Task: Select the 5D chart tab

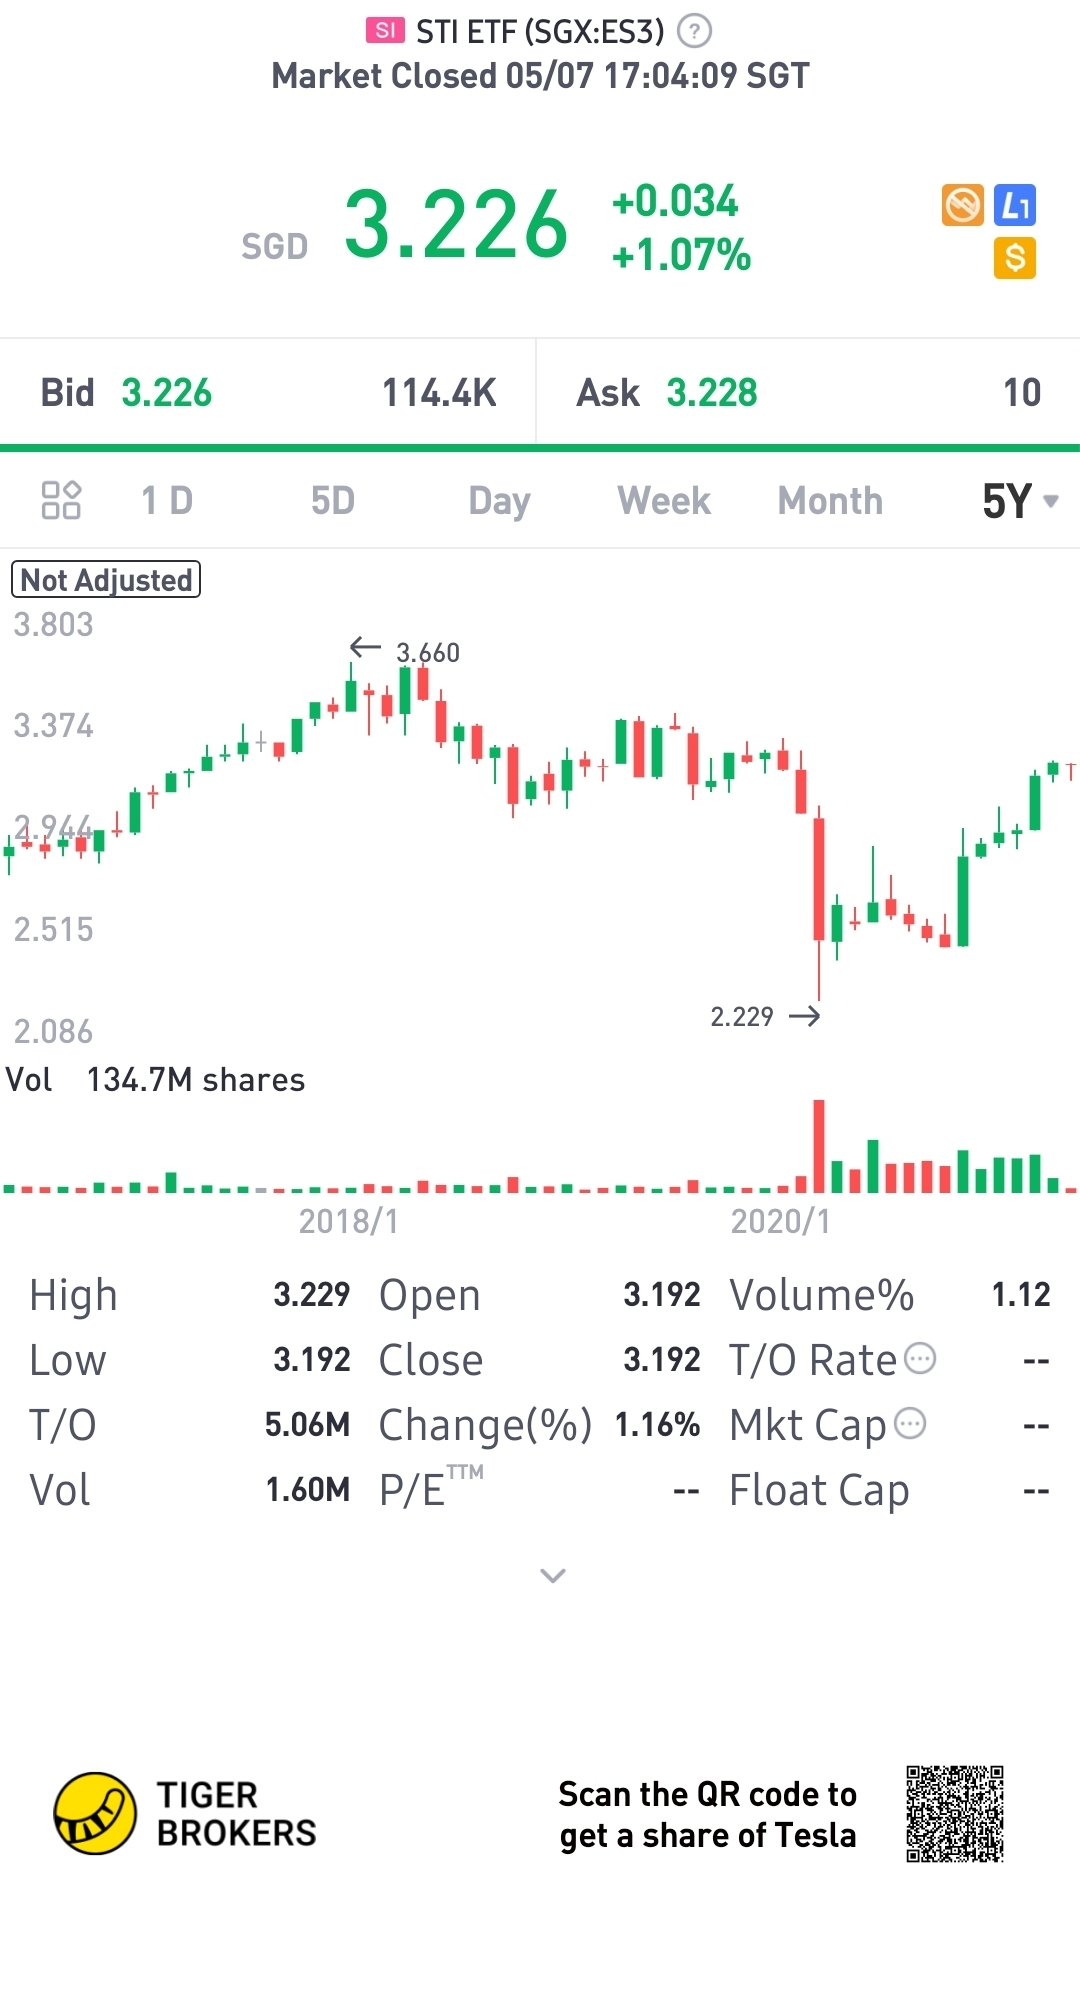Action: tap(333, 501)
